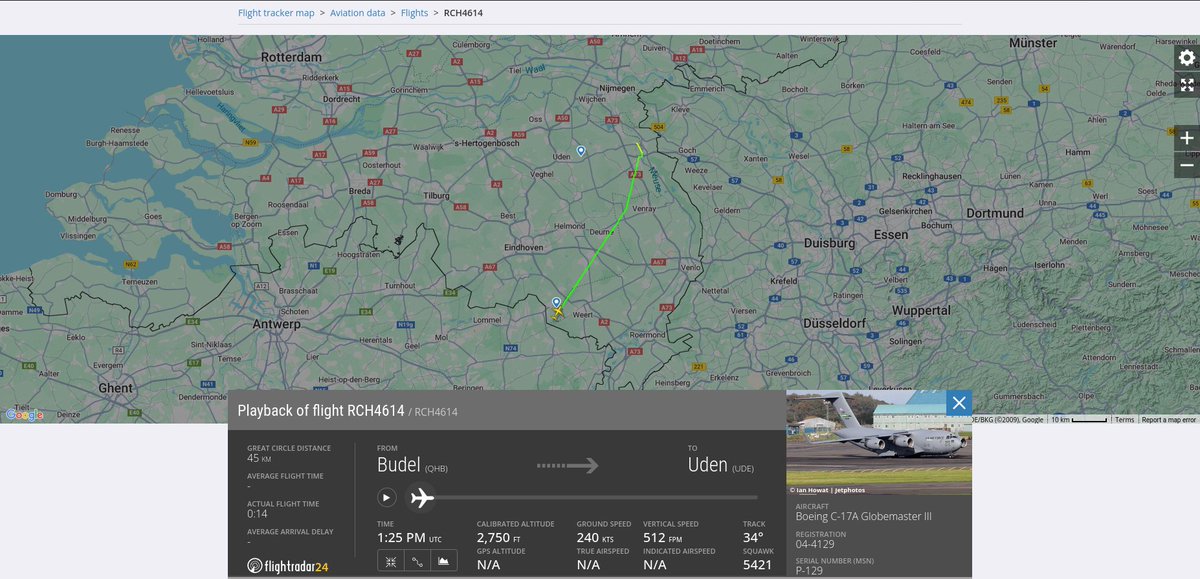This screenshot has width=1200, height=579.
Task: Click calibrated altitude 2,750 FT
Action: point(499,538)
